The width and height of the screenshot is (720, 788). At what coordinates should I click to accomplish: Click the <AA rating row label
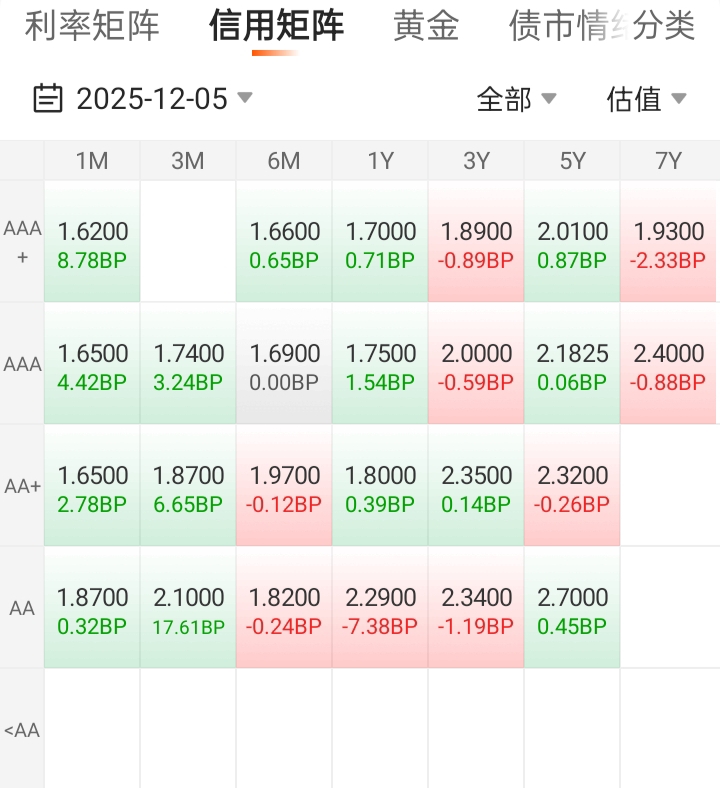pyautogui.click(x=22, y=730)
